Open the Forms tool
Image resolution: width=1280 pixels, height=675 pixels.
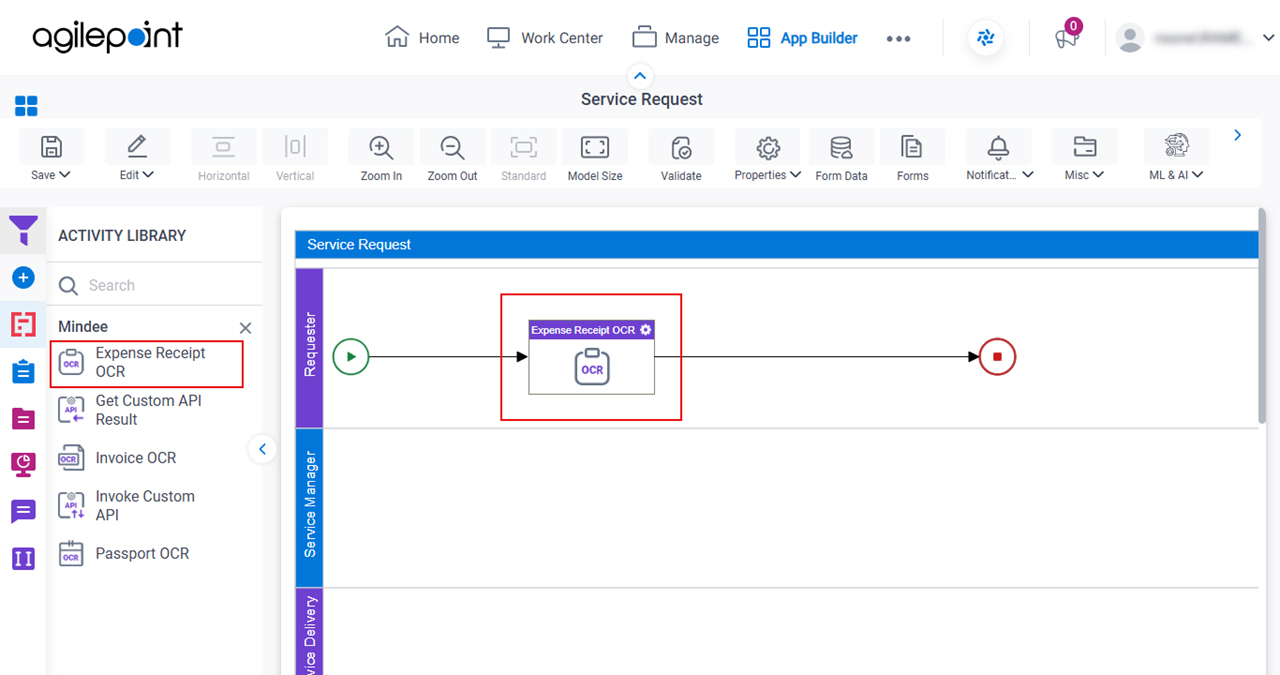(x=912, y=156)
